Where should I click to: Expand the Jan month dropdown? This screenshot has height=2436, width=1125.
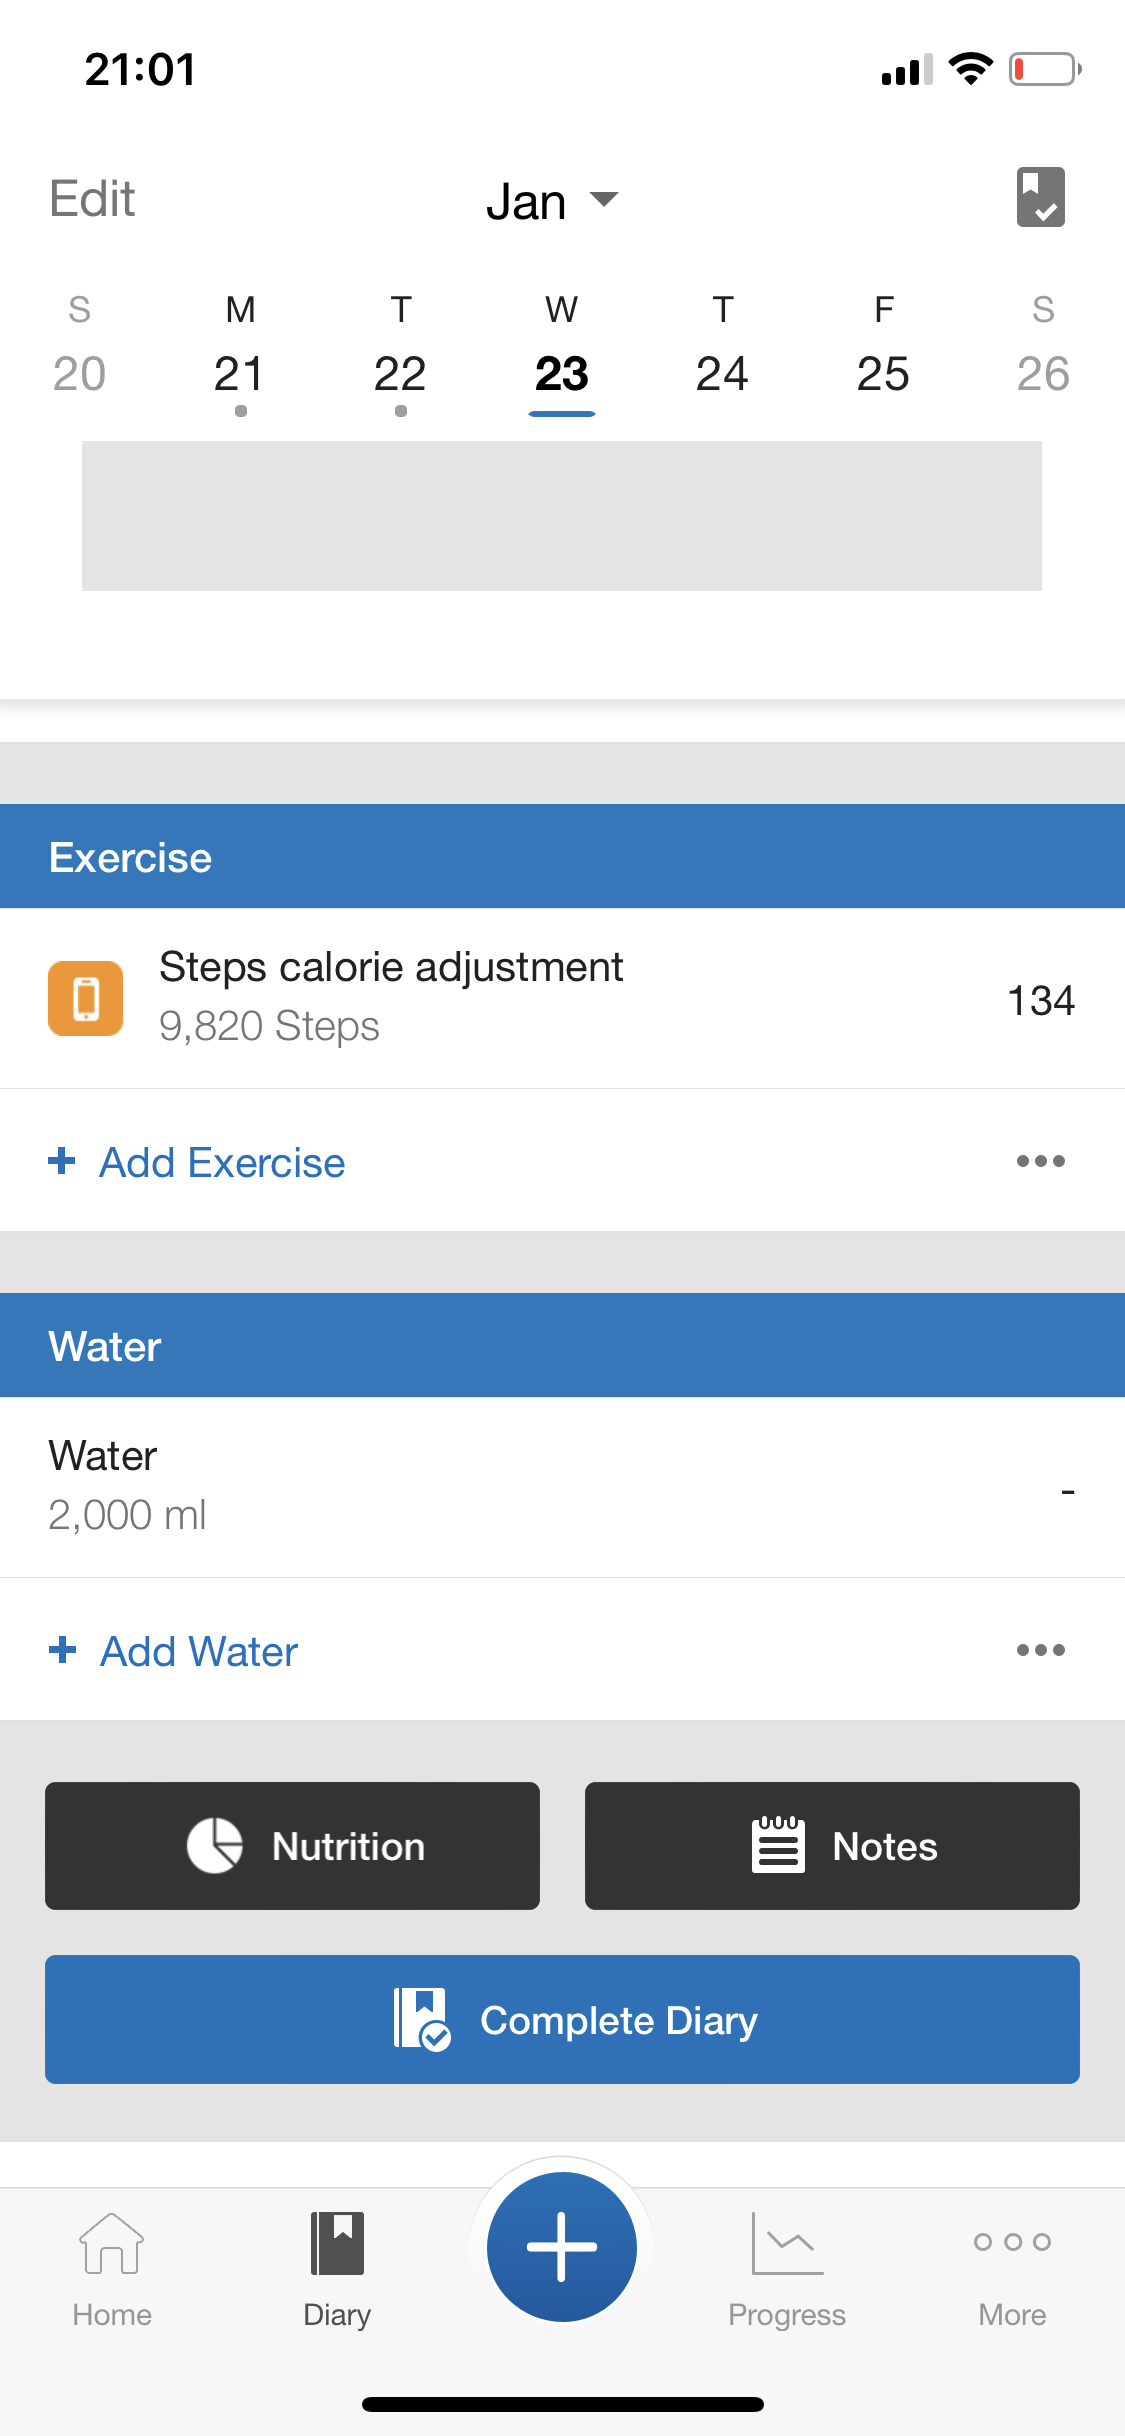click(552, 201)
